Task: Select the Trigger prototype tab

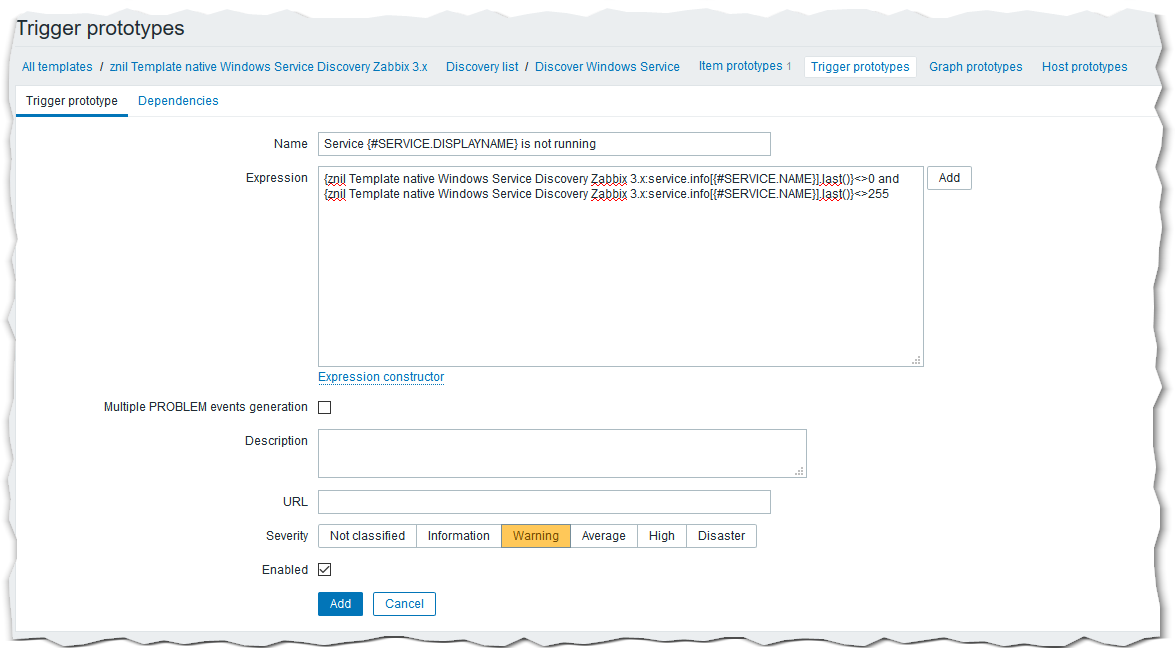Action: click(x=72, y=101)
